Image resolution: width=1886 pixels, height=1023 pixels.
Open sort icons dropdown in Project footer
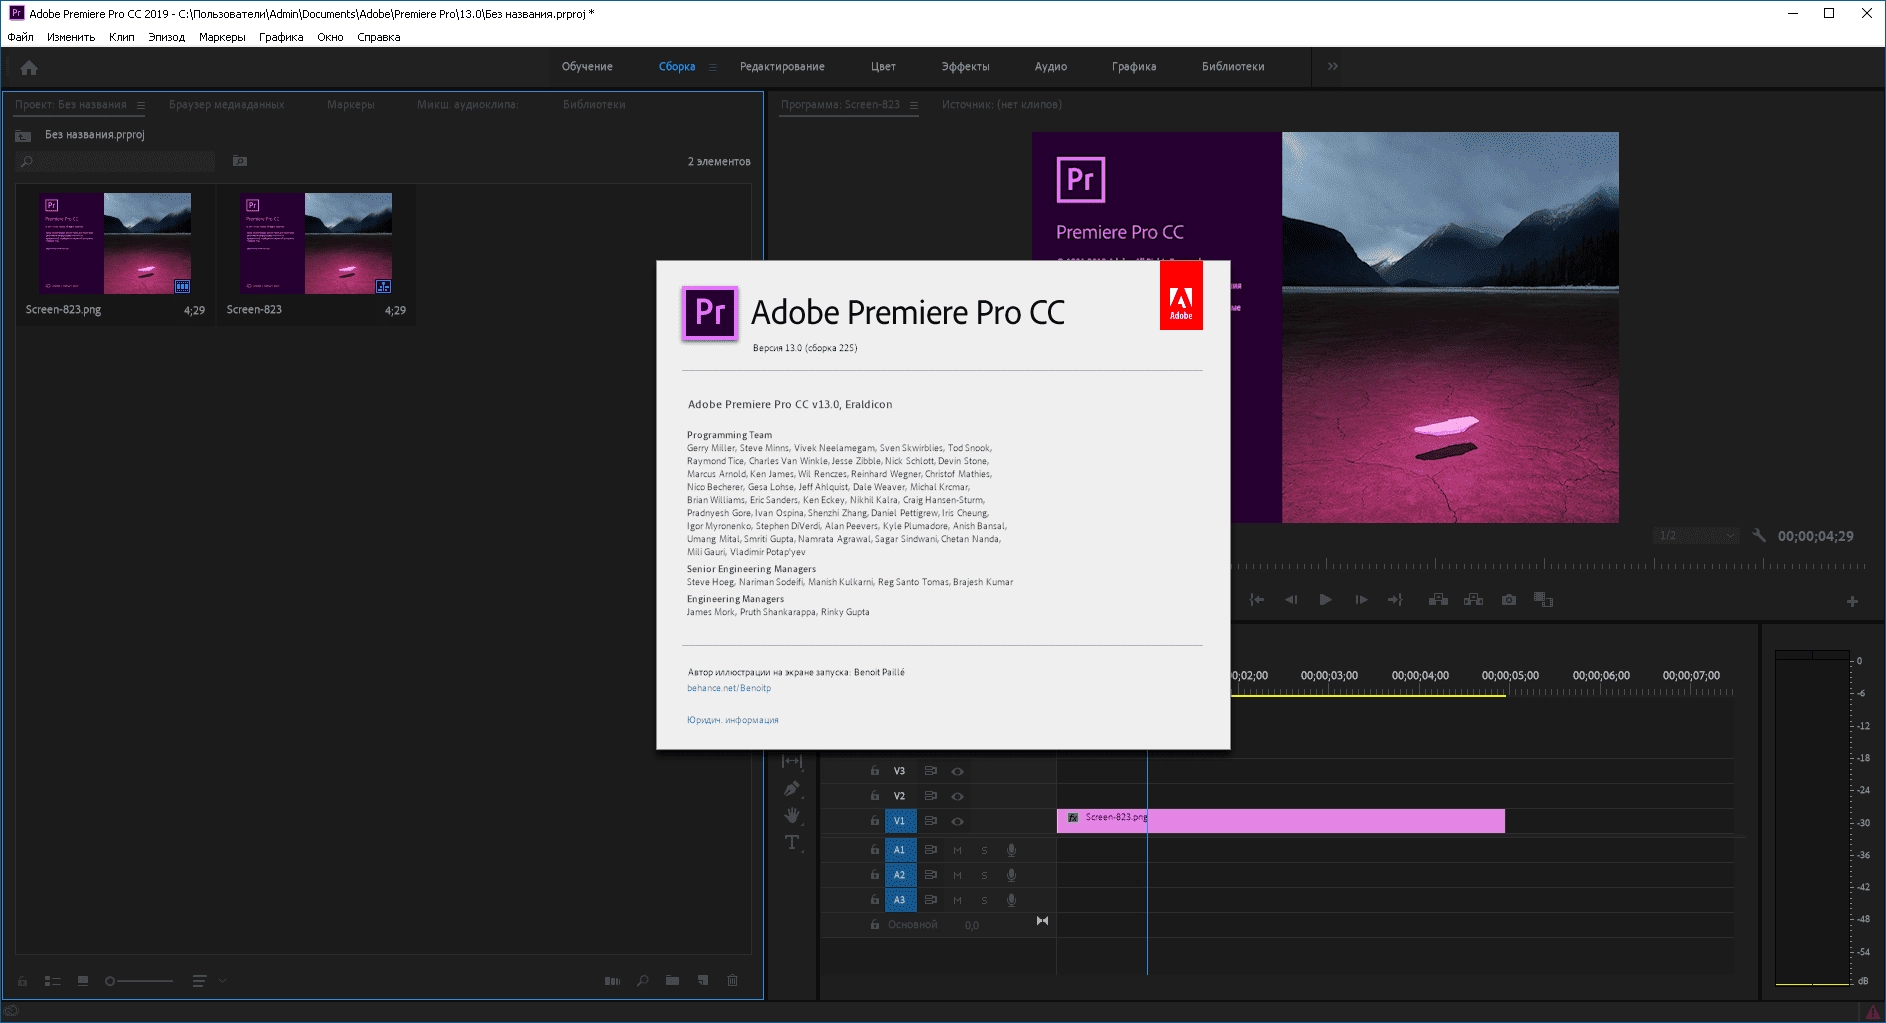click(207, 981)
